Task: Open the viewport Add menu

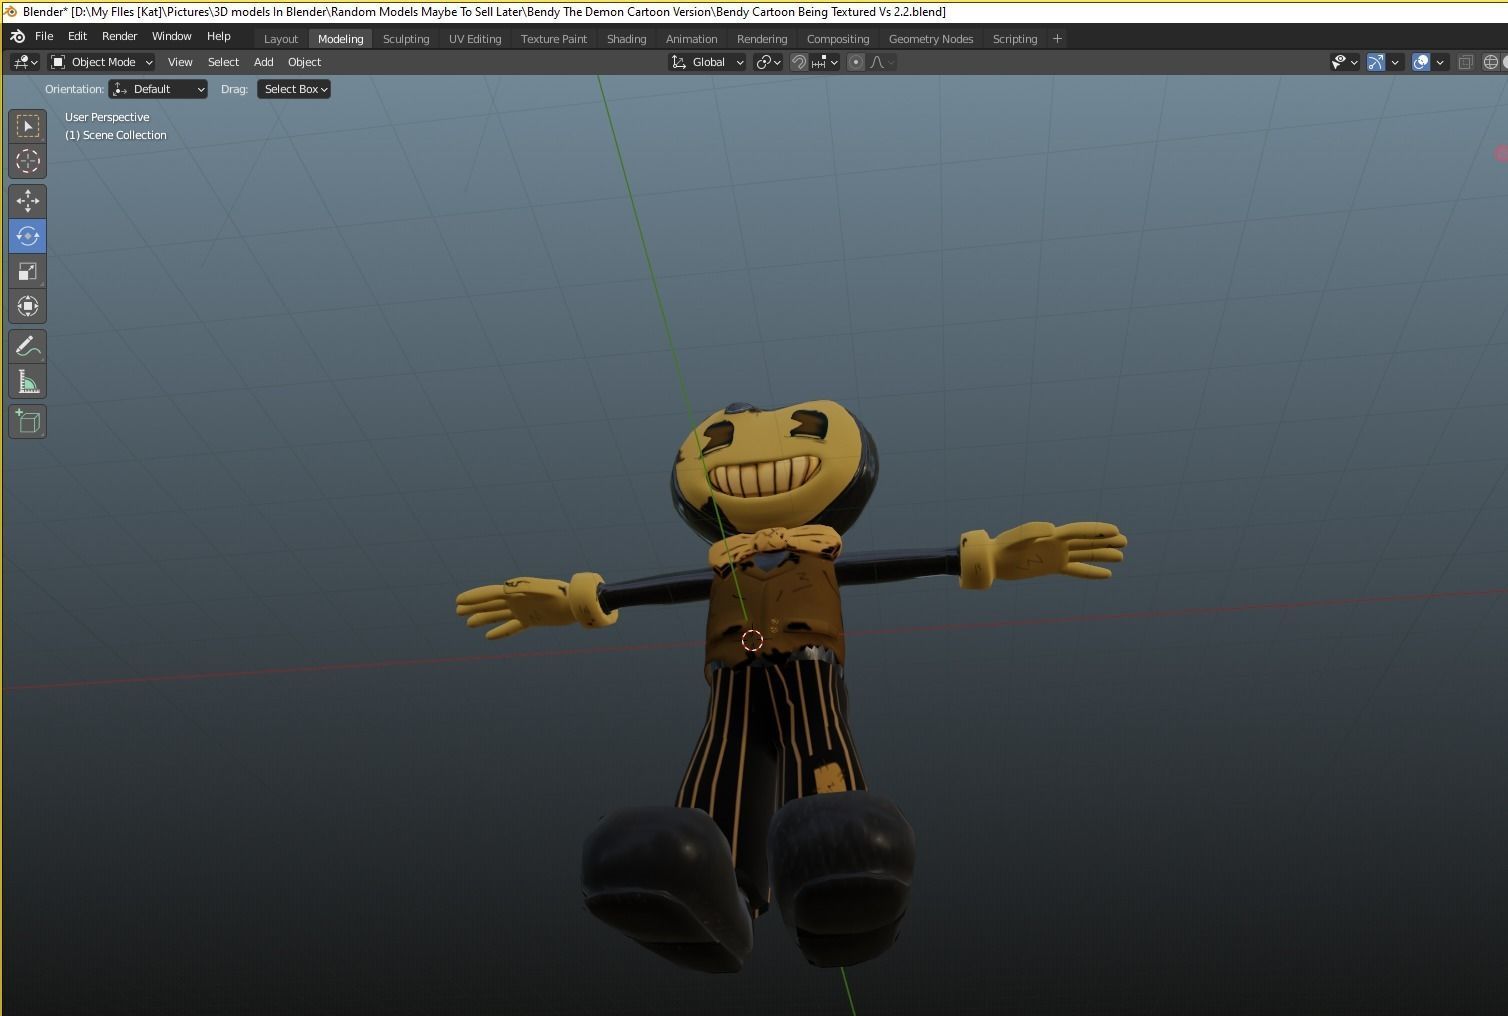Action: click(x=264, y=62)
